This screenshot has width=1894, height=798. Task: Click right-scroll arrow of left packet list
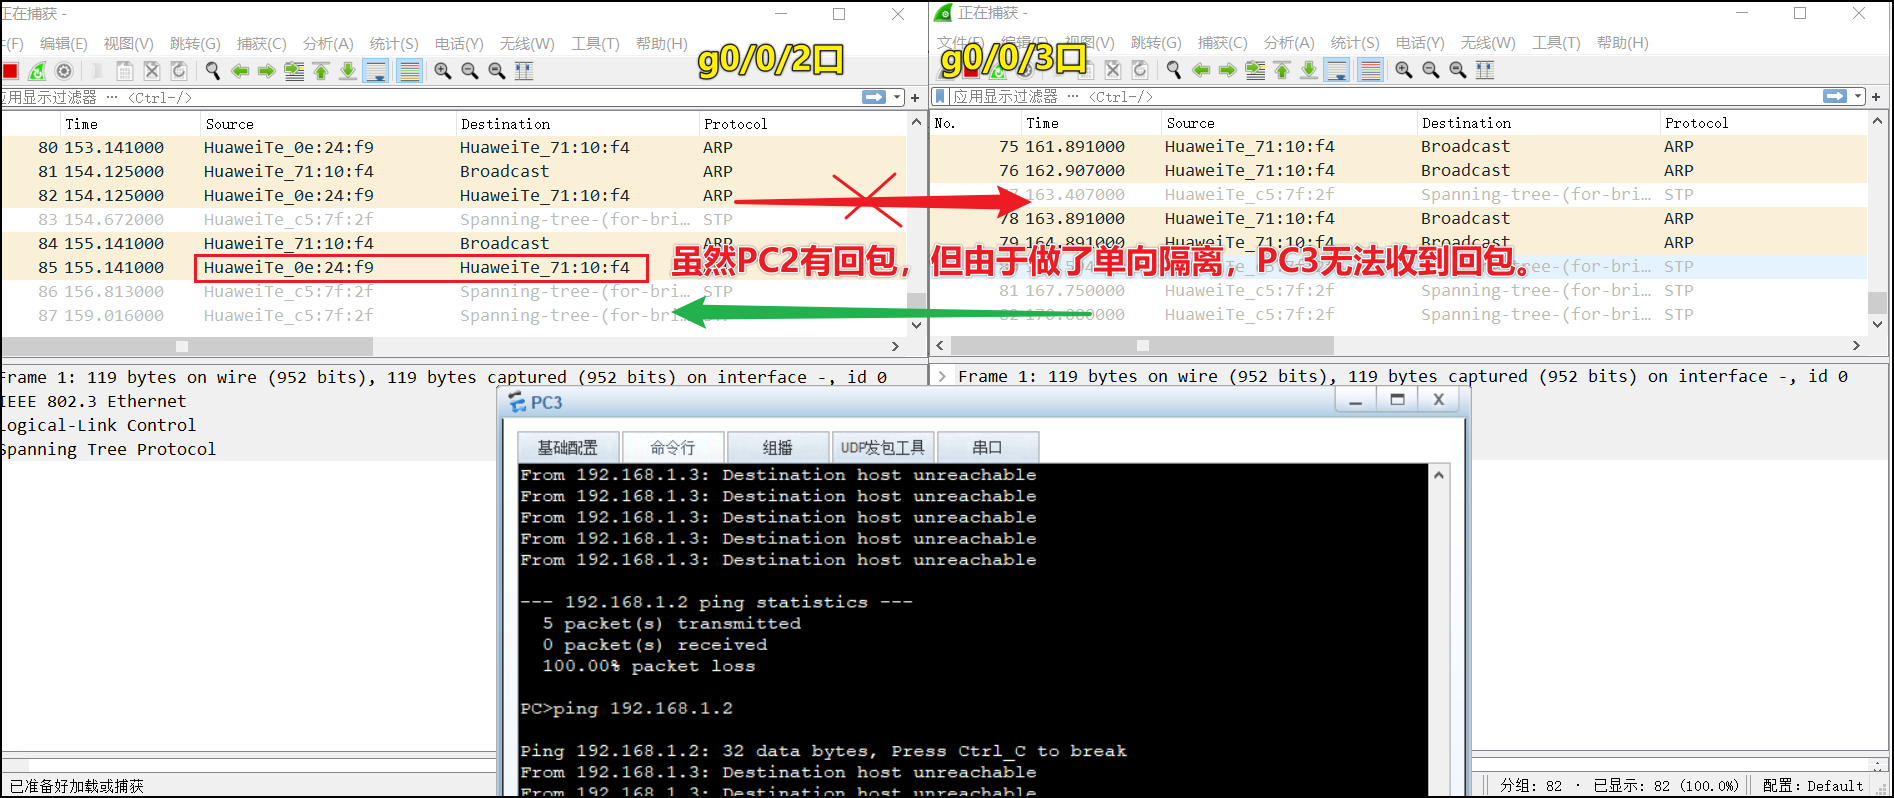click(895, 346)
